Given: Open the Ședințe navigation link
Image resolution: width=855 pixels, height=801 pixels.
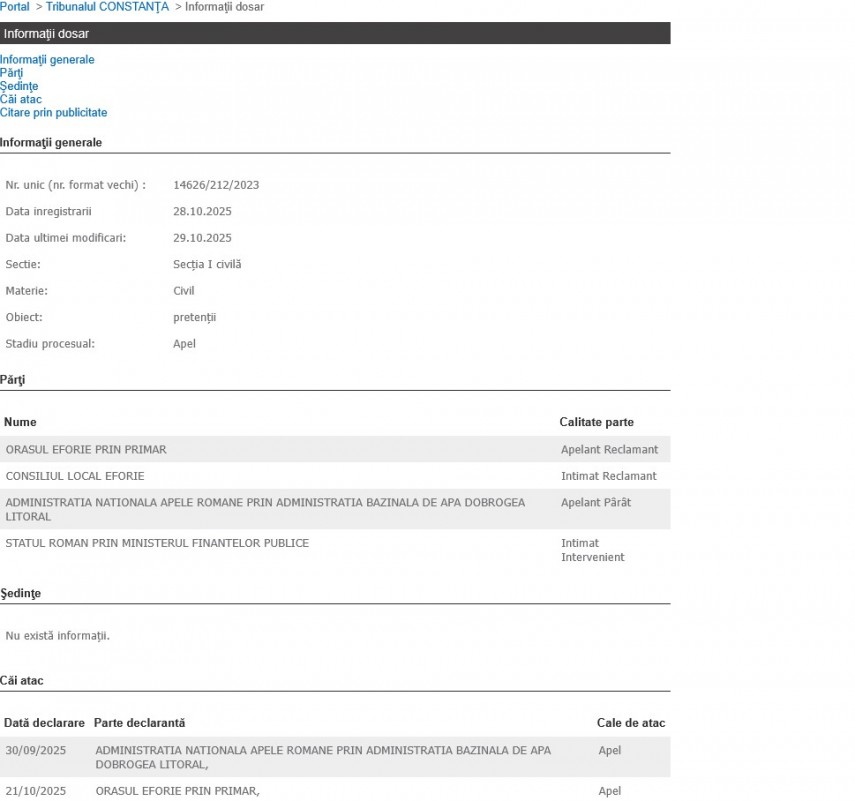Looking at the screenshot, I should [x=19, y=86].
